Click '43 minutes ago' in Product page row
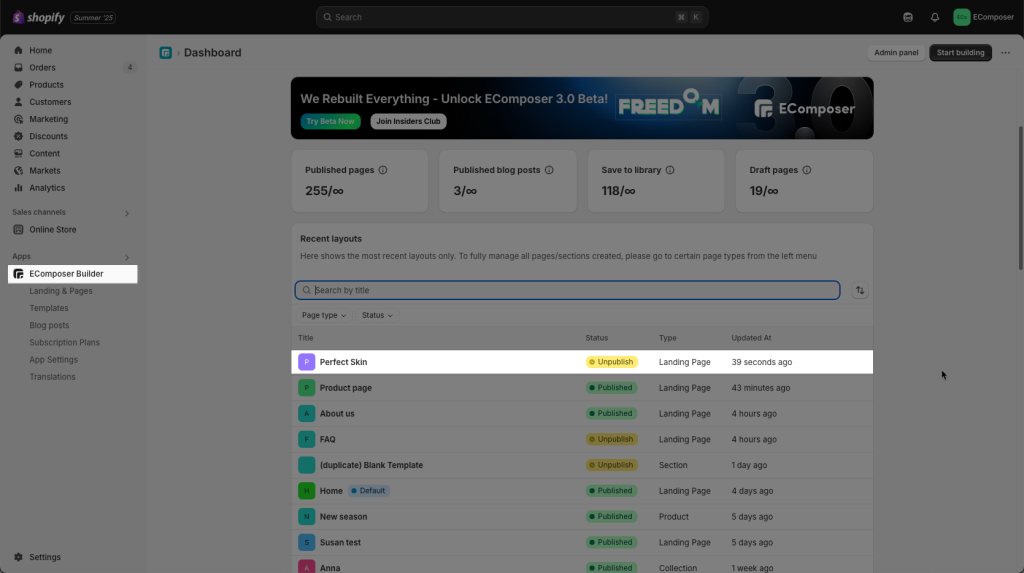The width and height of the screenshot is (1024, 573). tap(760, 387)
